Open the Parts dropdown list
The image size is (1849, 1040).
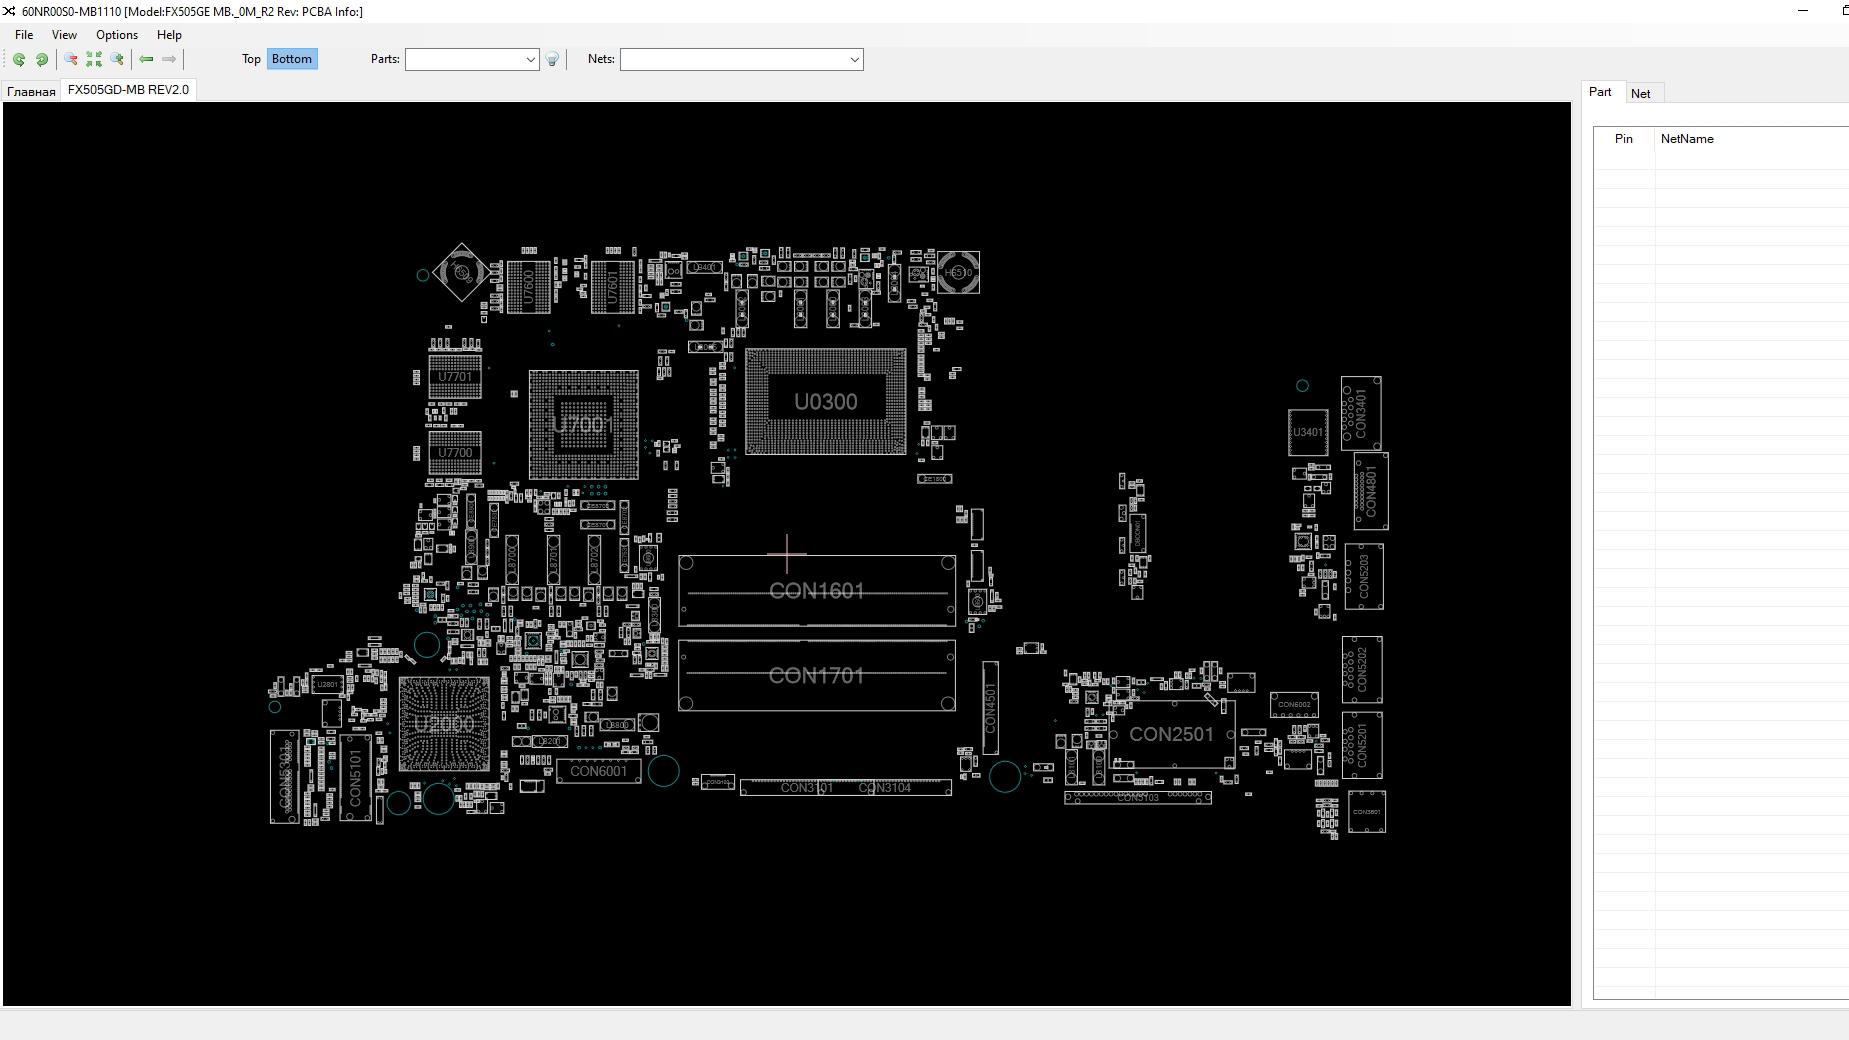(x=530, y=60)
